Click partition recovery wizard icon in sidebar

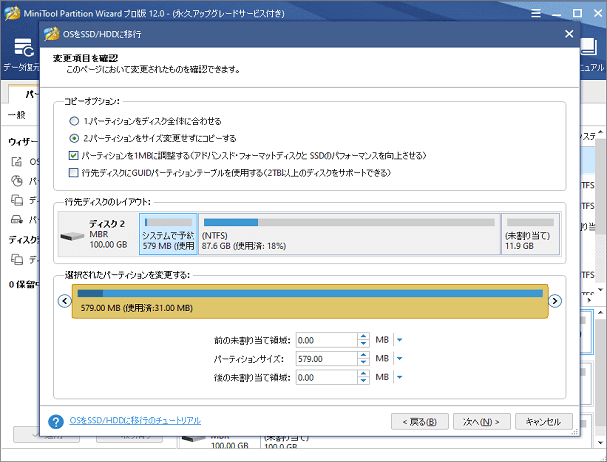tap(17, 181)
